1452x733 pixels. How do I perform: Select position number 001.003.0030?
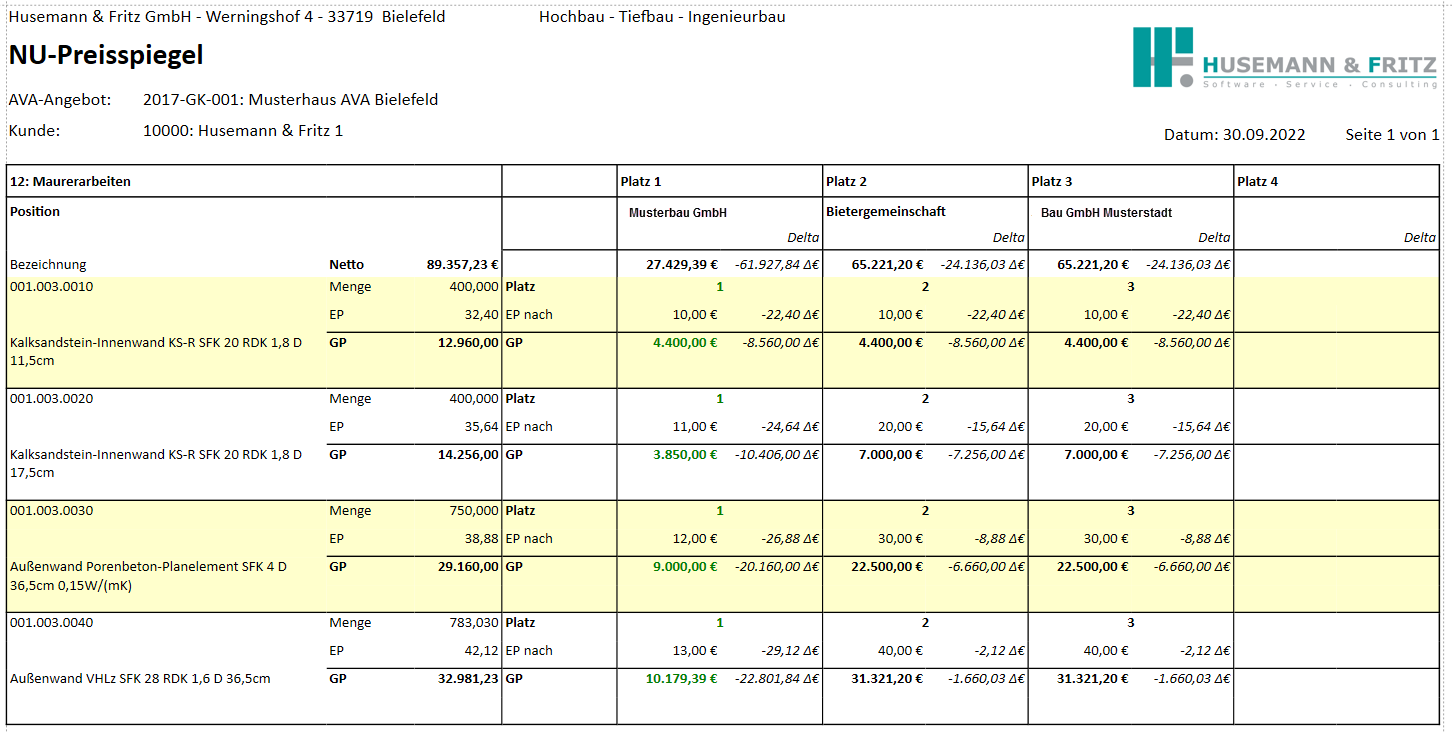(52, 511)
